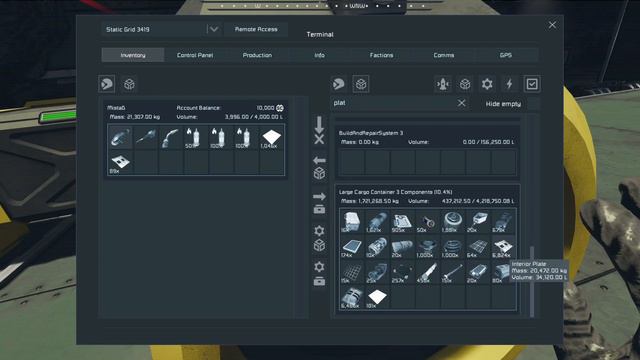The width and height of the screenshot is (640, 360).
Task: Go to the Production tab
Action: coord(257,55)
